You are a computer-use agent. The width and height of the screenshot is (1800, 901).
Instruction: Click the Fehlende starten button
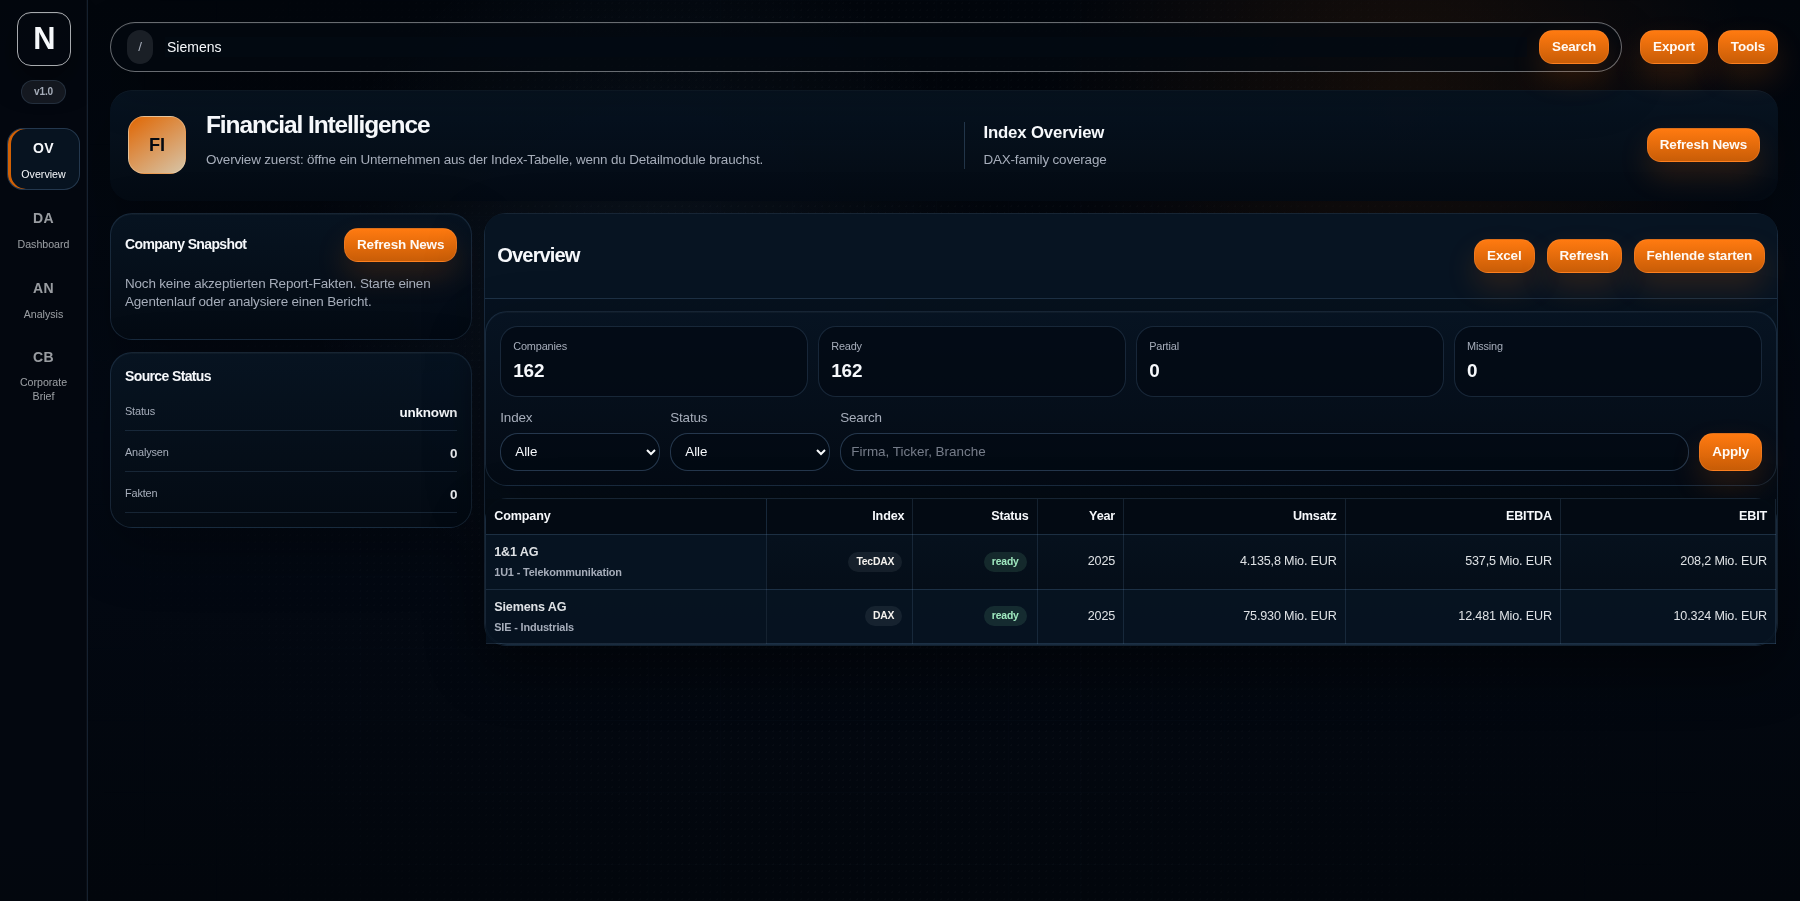pyautogui.click(x=1699, y=256)
